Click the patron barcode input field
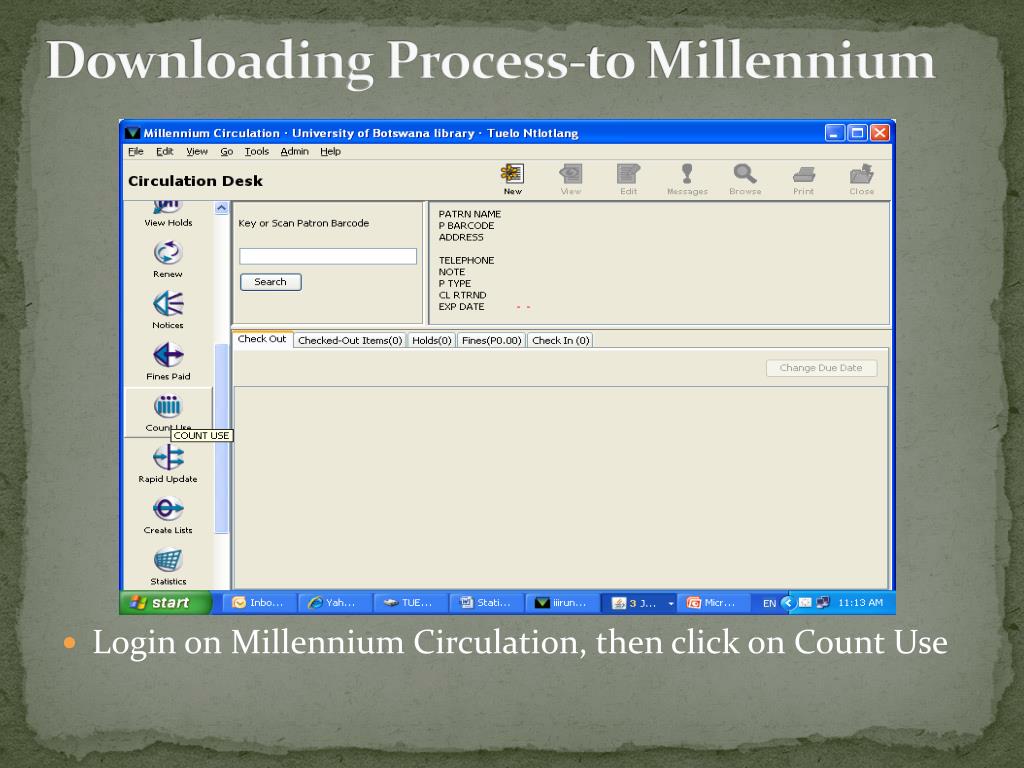The width and height of the screenshot is (1024, 768). (328, 256)
